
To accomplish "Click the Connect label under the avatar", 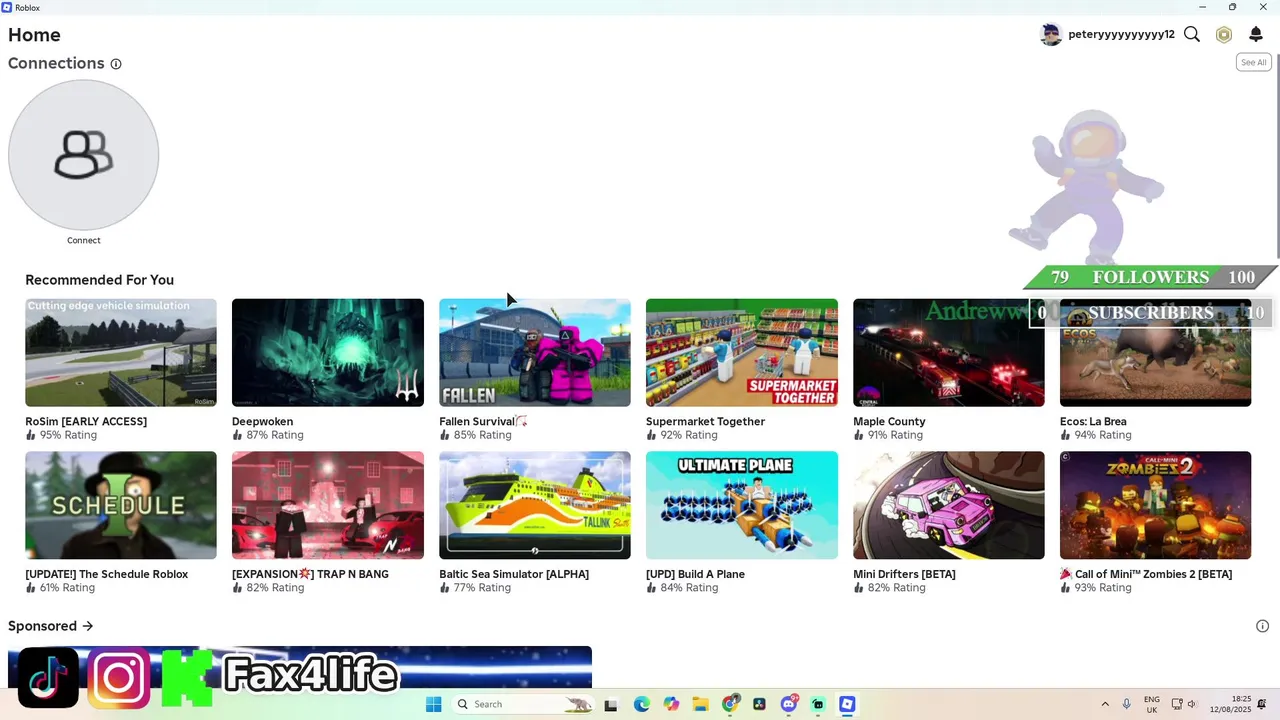I will (x=84, y=240).
